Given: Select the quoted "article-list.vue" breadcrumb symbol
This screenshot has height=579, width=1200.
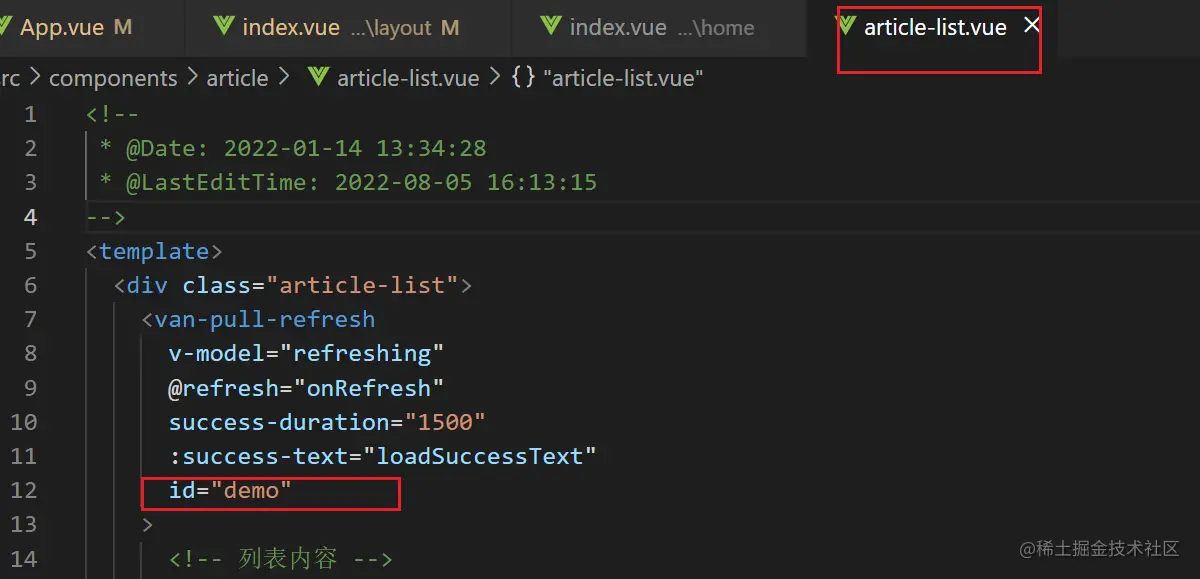Looking at the screenshot, I should pos(623,78).
